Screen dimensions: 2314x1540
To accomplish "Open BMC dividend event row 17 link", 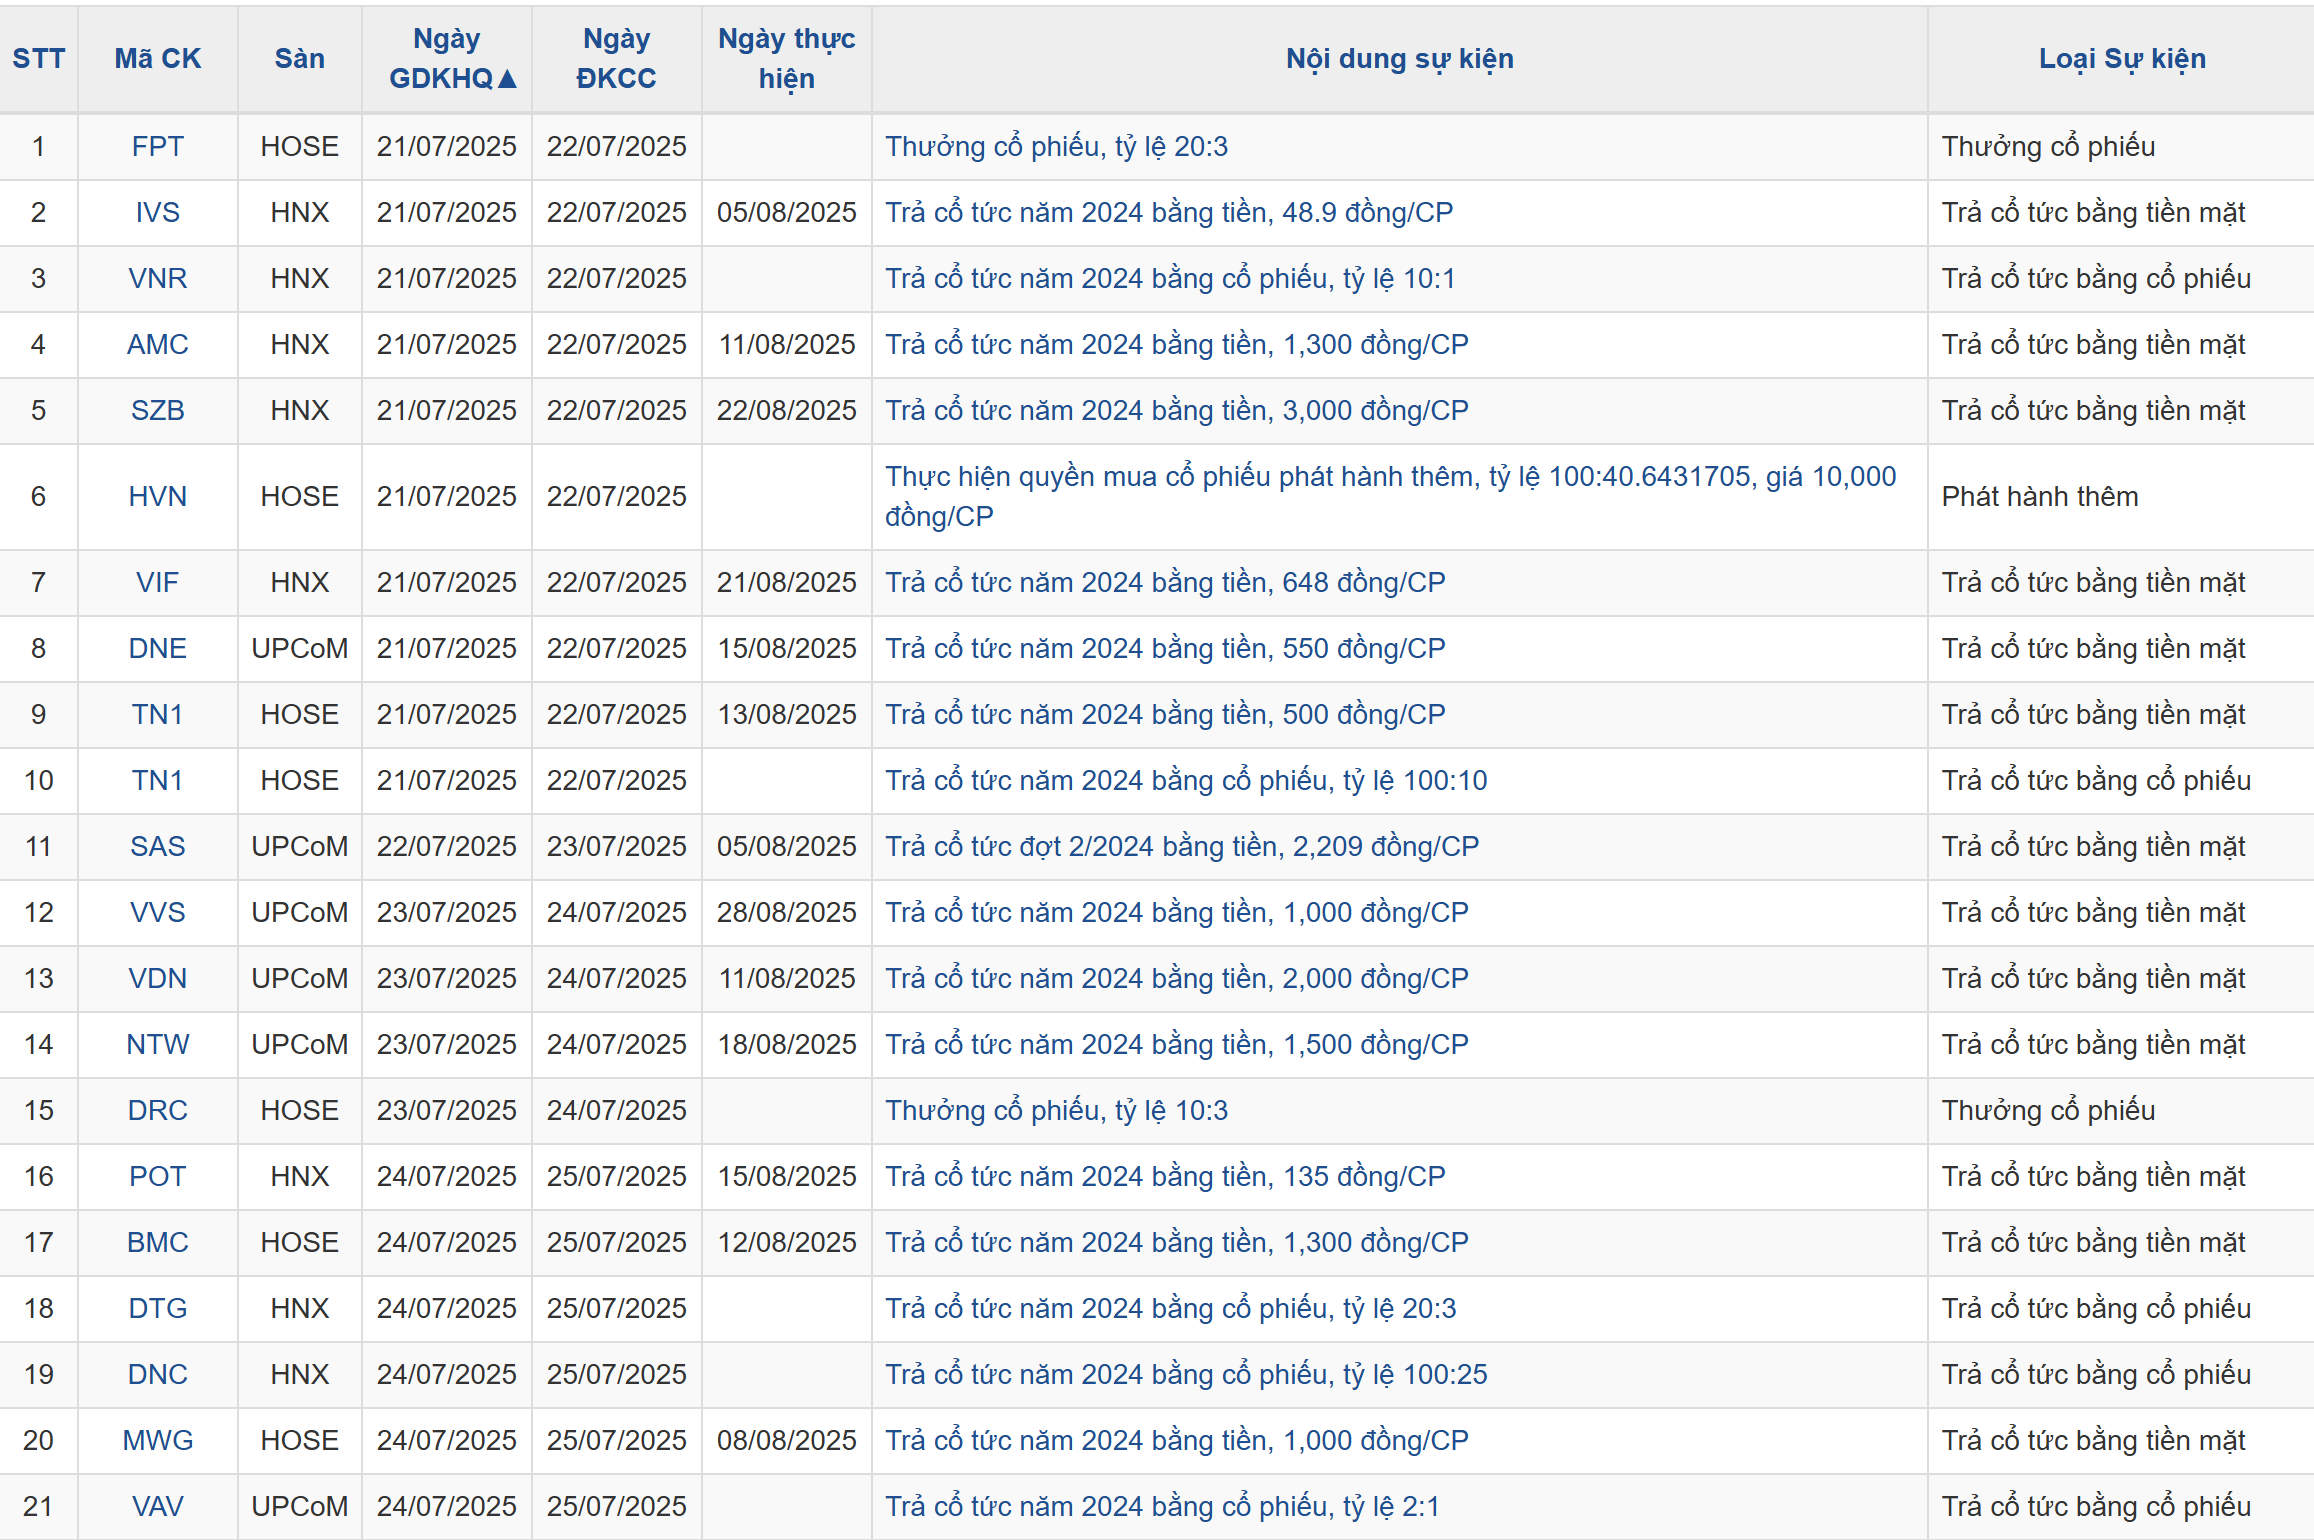I will (1177, 1242).
